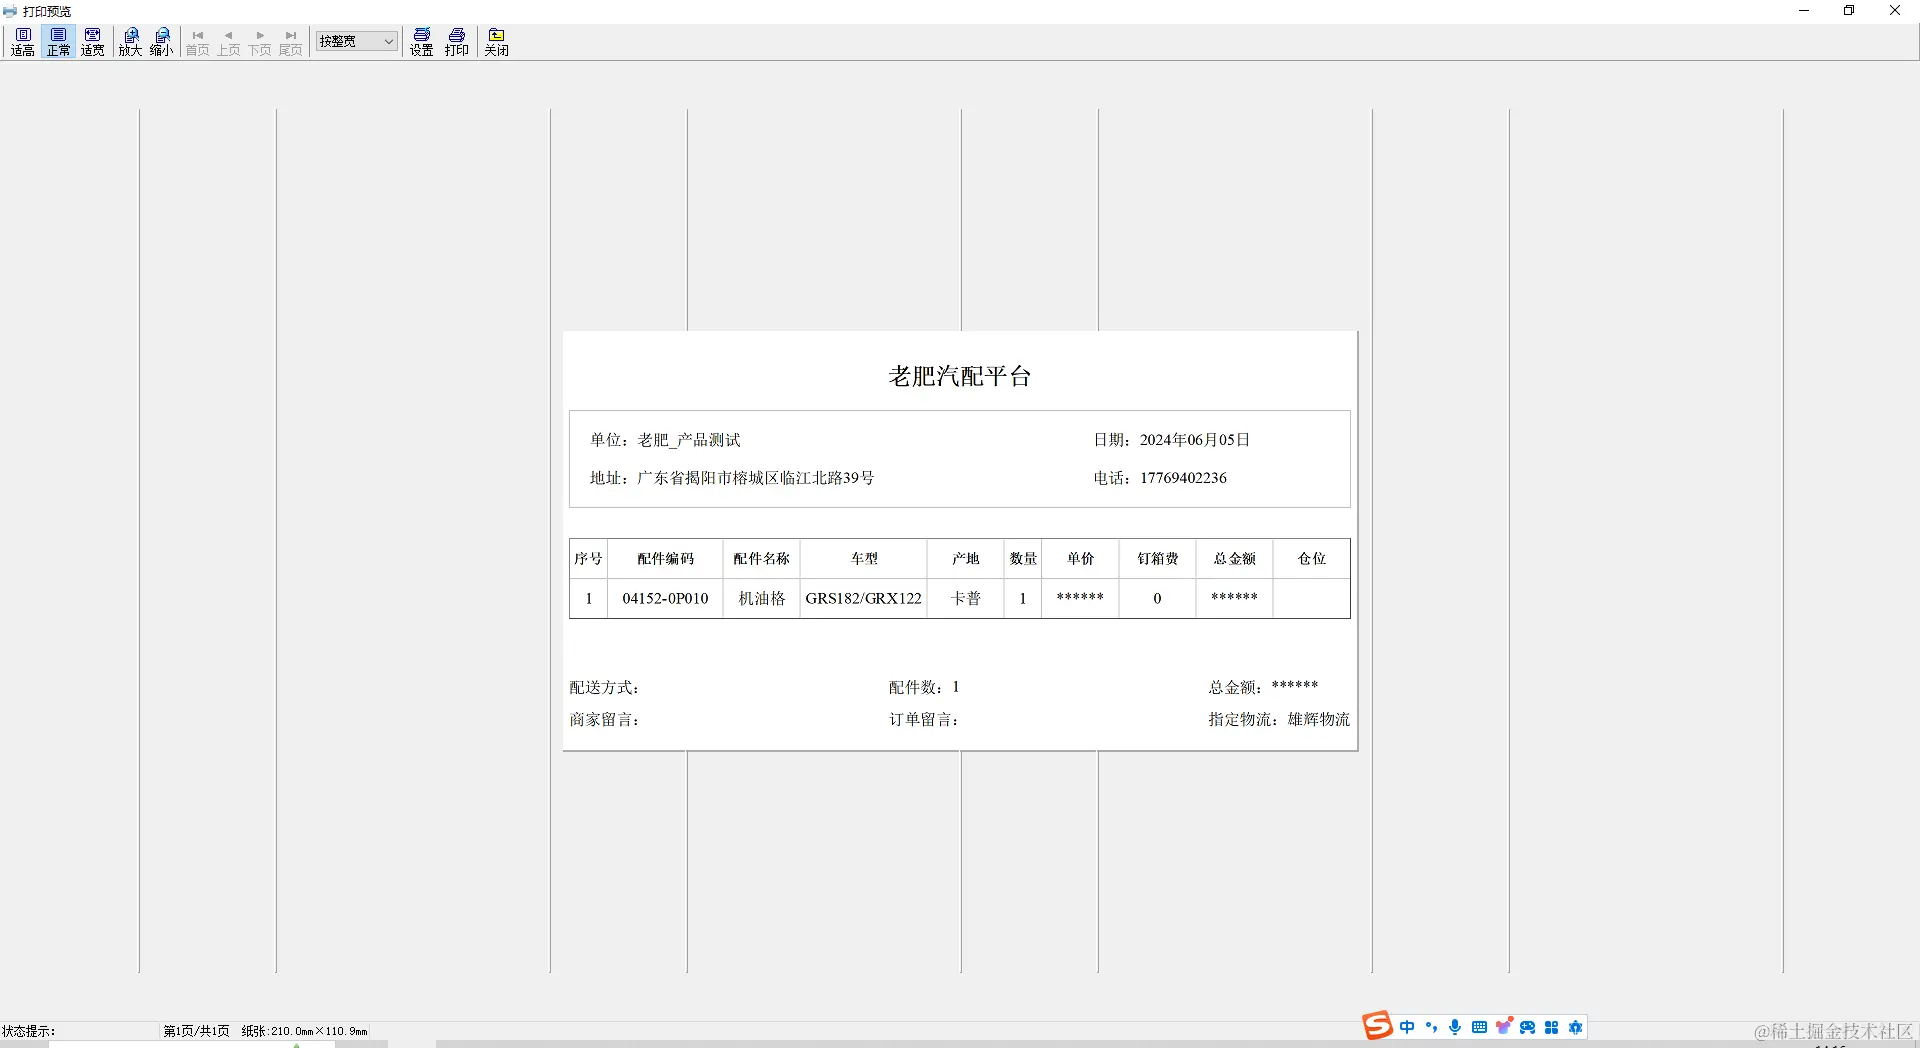Image resolution: width=1920 pixels, height=1048 pixels.
Task: Jump to last page with 尾页
Action: click(x=291, y=42)
